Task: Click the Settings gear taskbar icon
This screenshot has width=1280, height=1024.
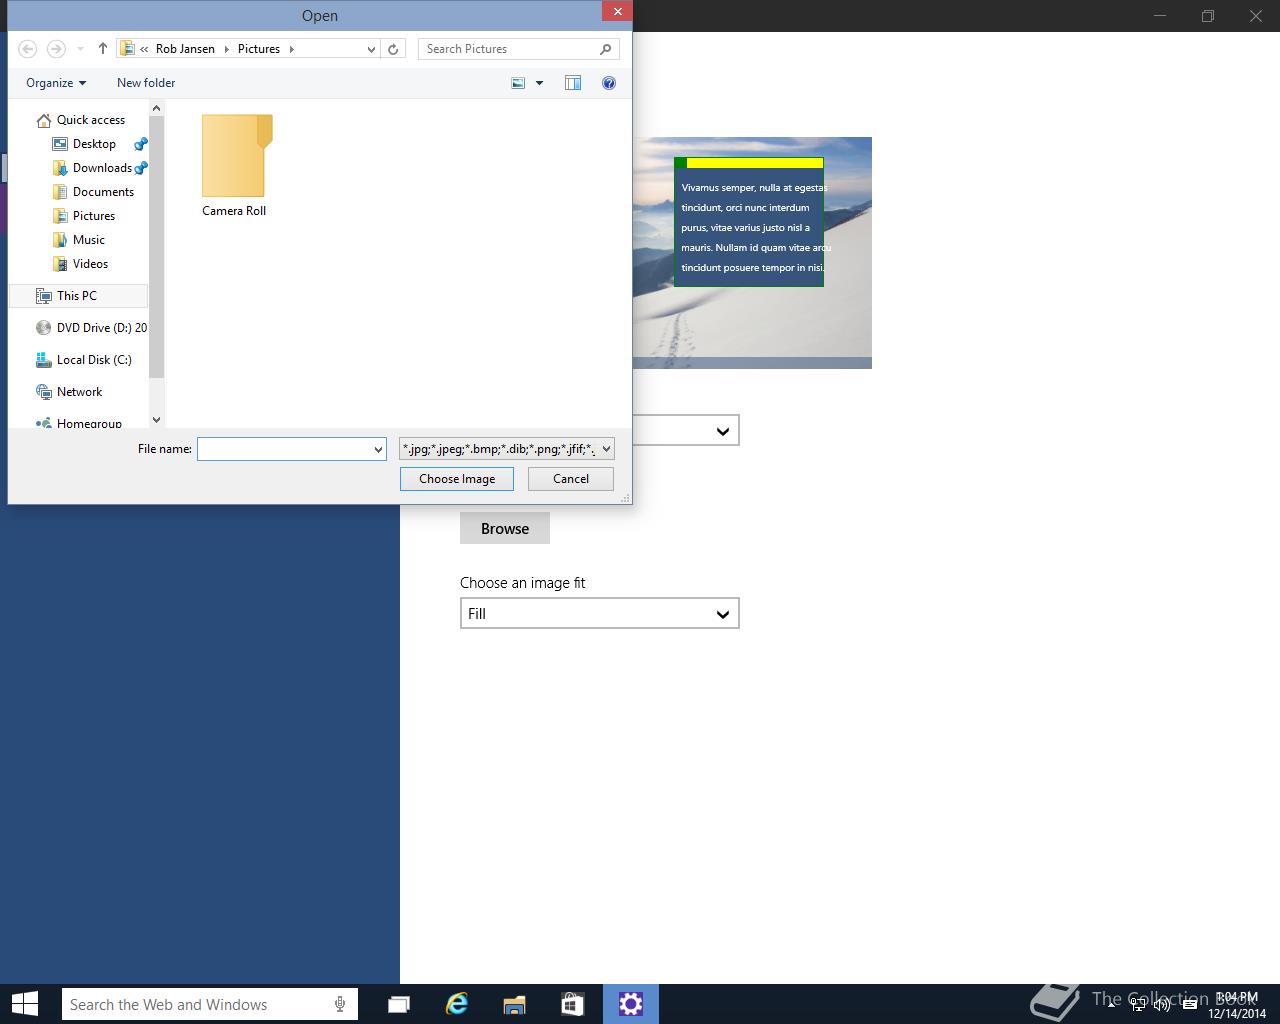Action: pyautogui.click(x=631, y=1004)
